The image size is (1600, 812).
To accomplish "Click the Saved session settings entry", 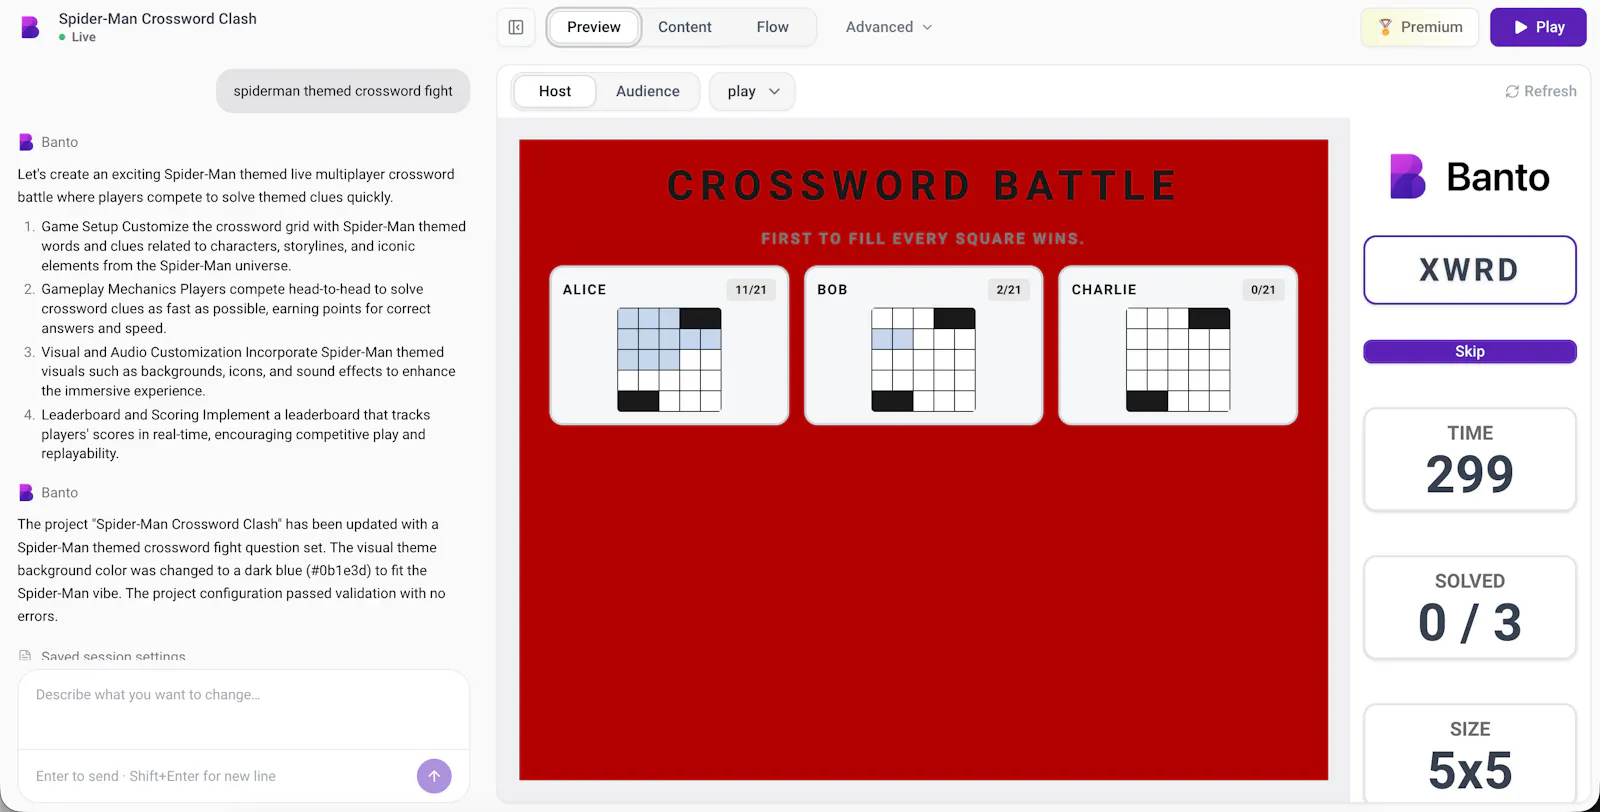I will (x=103, y=656).
